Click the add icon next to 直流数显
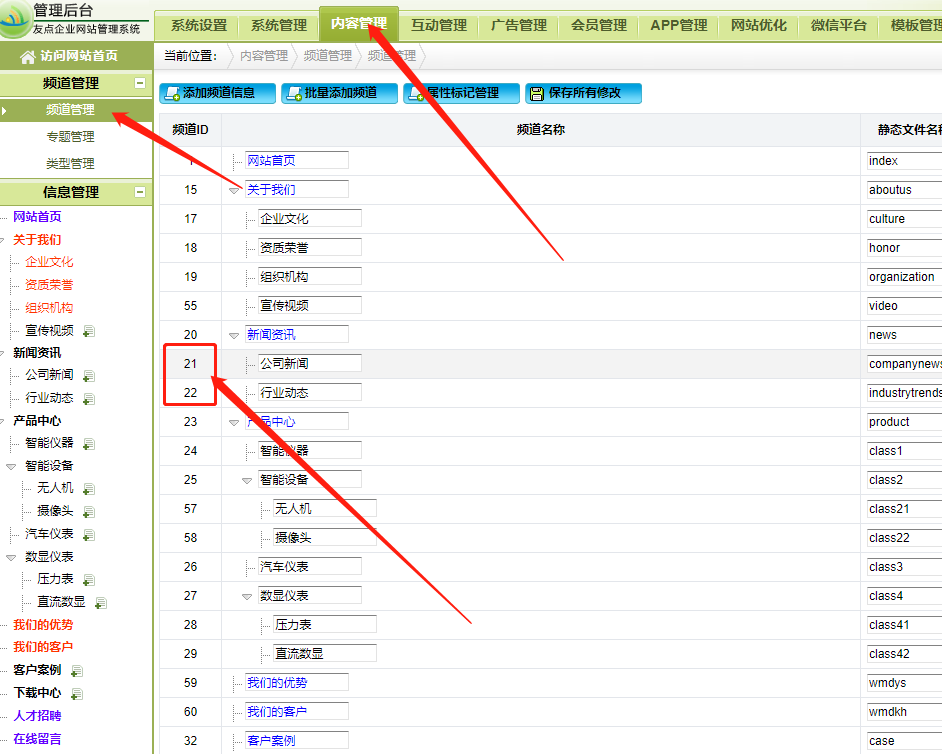Screen dimensions: 942x754 [101, 603]
